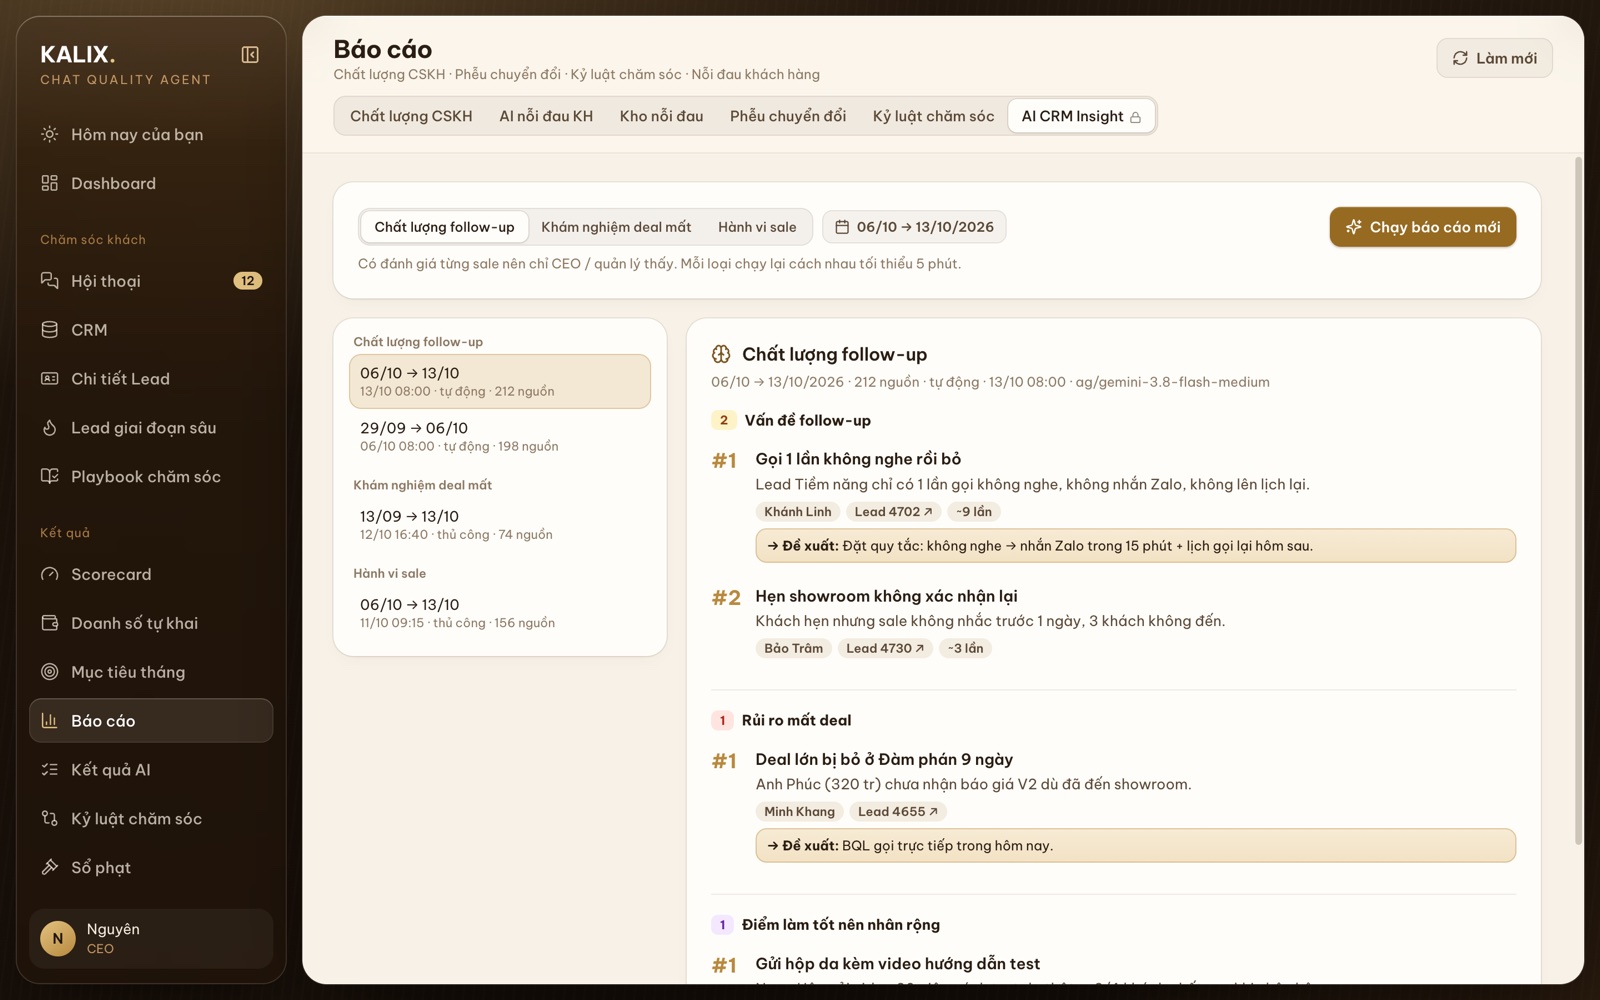Run a new report with Chạy báo cáo mới
Image resolution: width=1600 pixels, height=1000 pixels.
click(1422, 227)
